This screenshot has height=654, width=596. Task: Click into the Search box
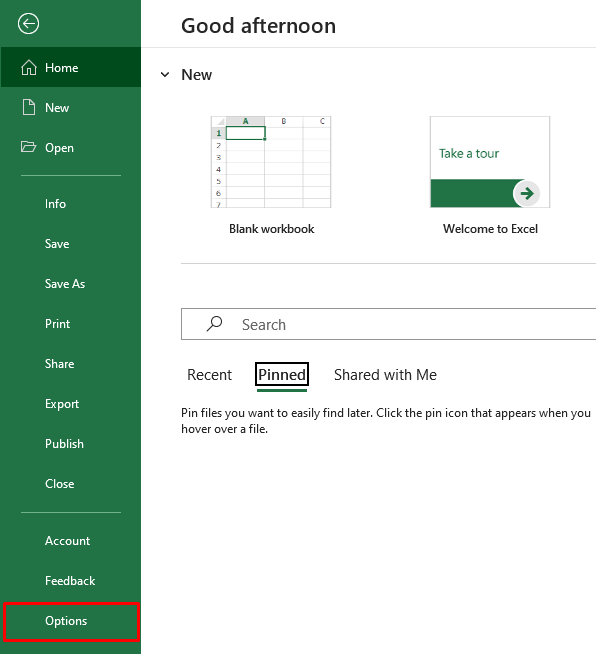coord(388,324)
